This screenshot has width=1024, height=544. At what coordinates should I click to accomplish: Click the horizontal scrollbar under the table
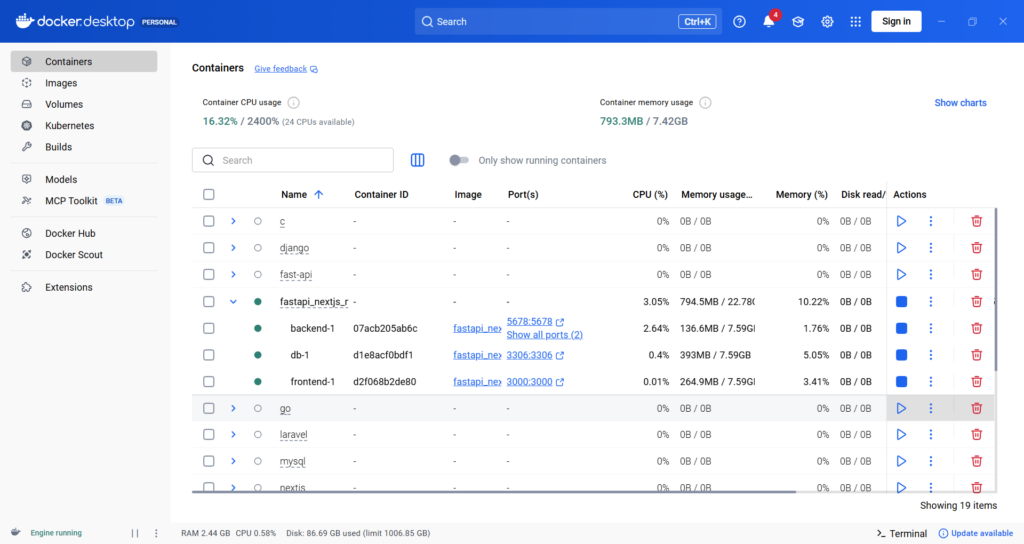tap(494, 491)
